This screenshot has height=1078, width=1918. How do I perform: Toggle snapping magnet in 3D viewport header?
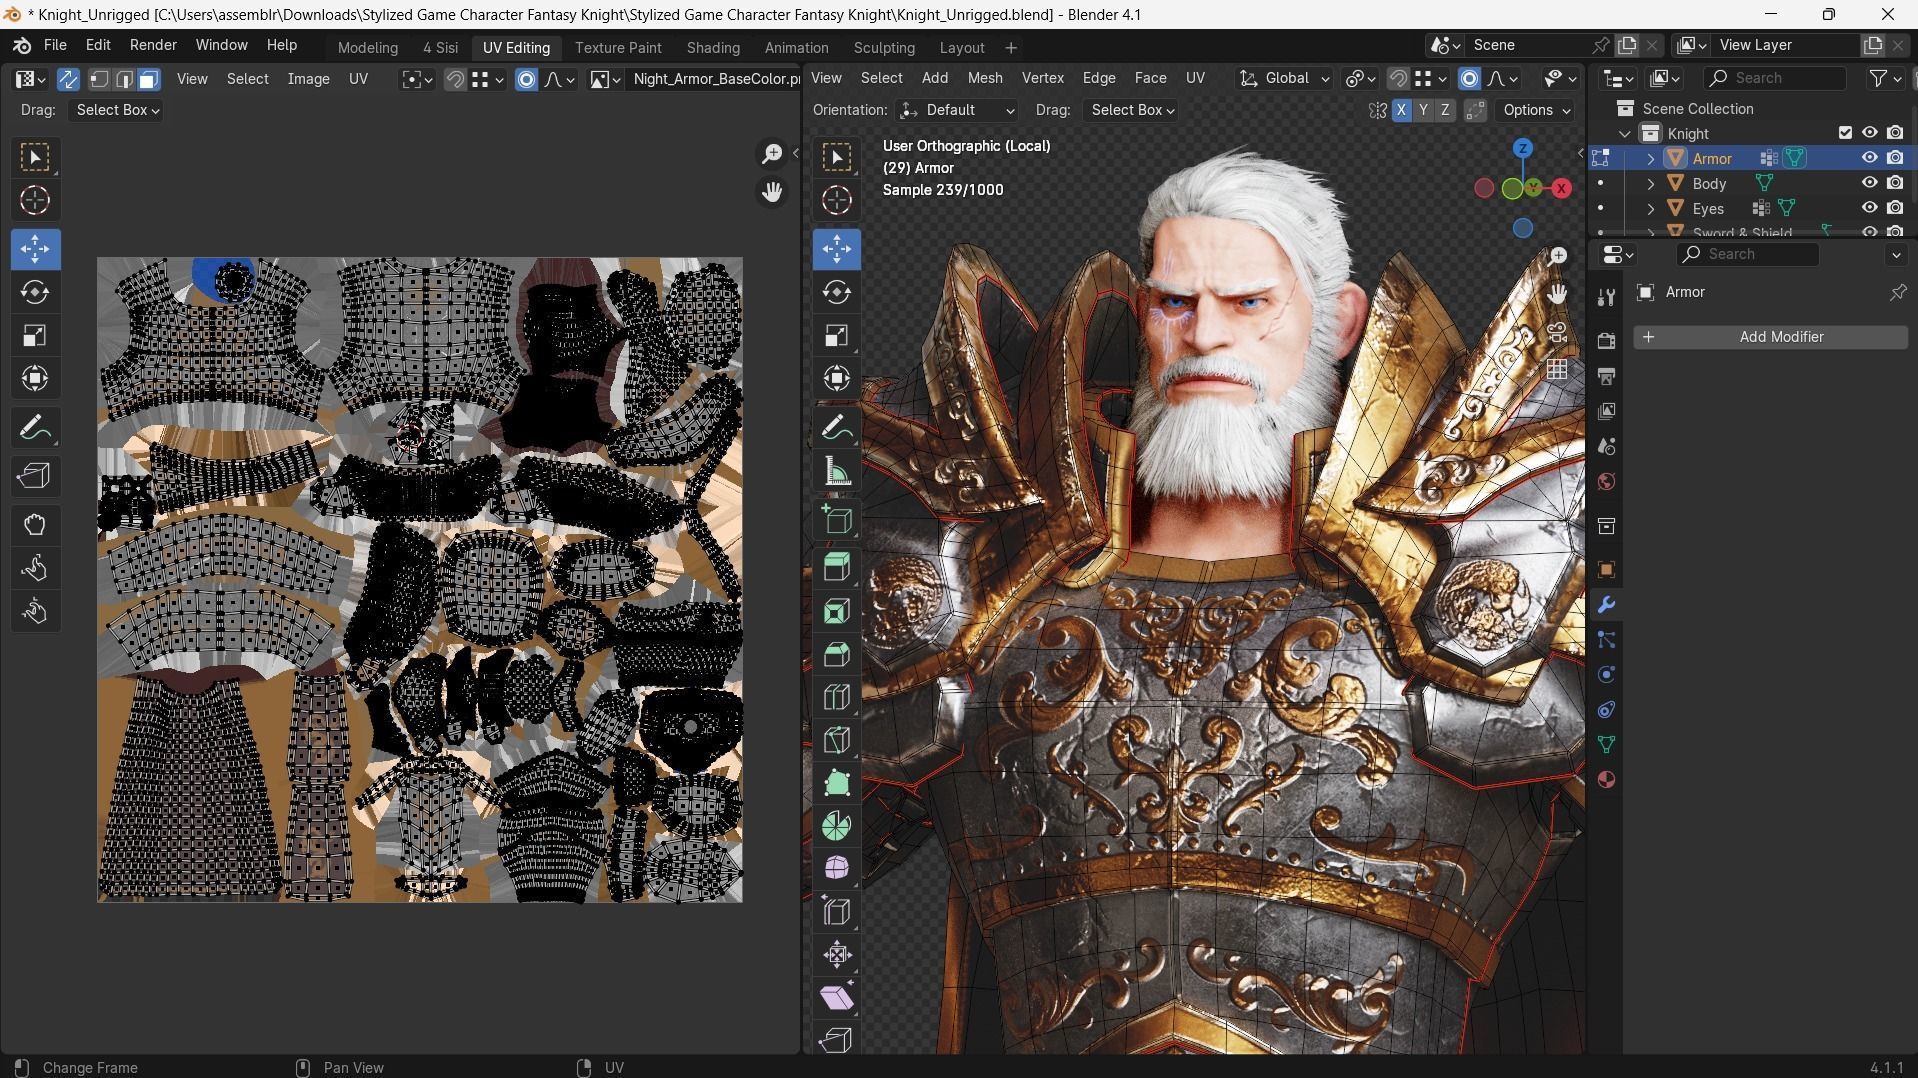tap(1398, 78)
